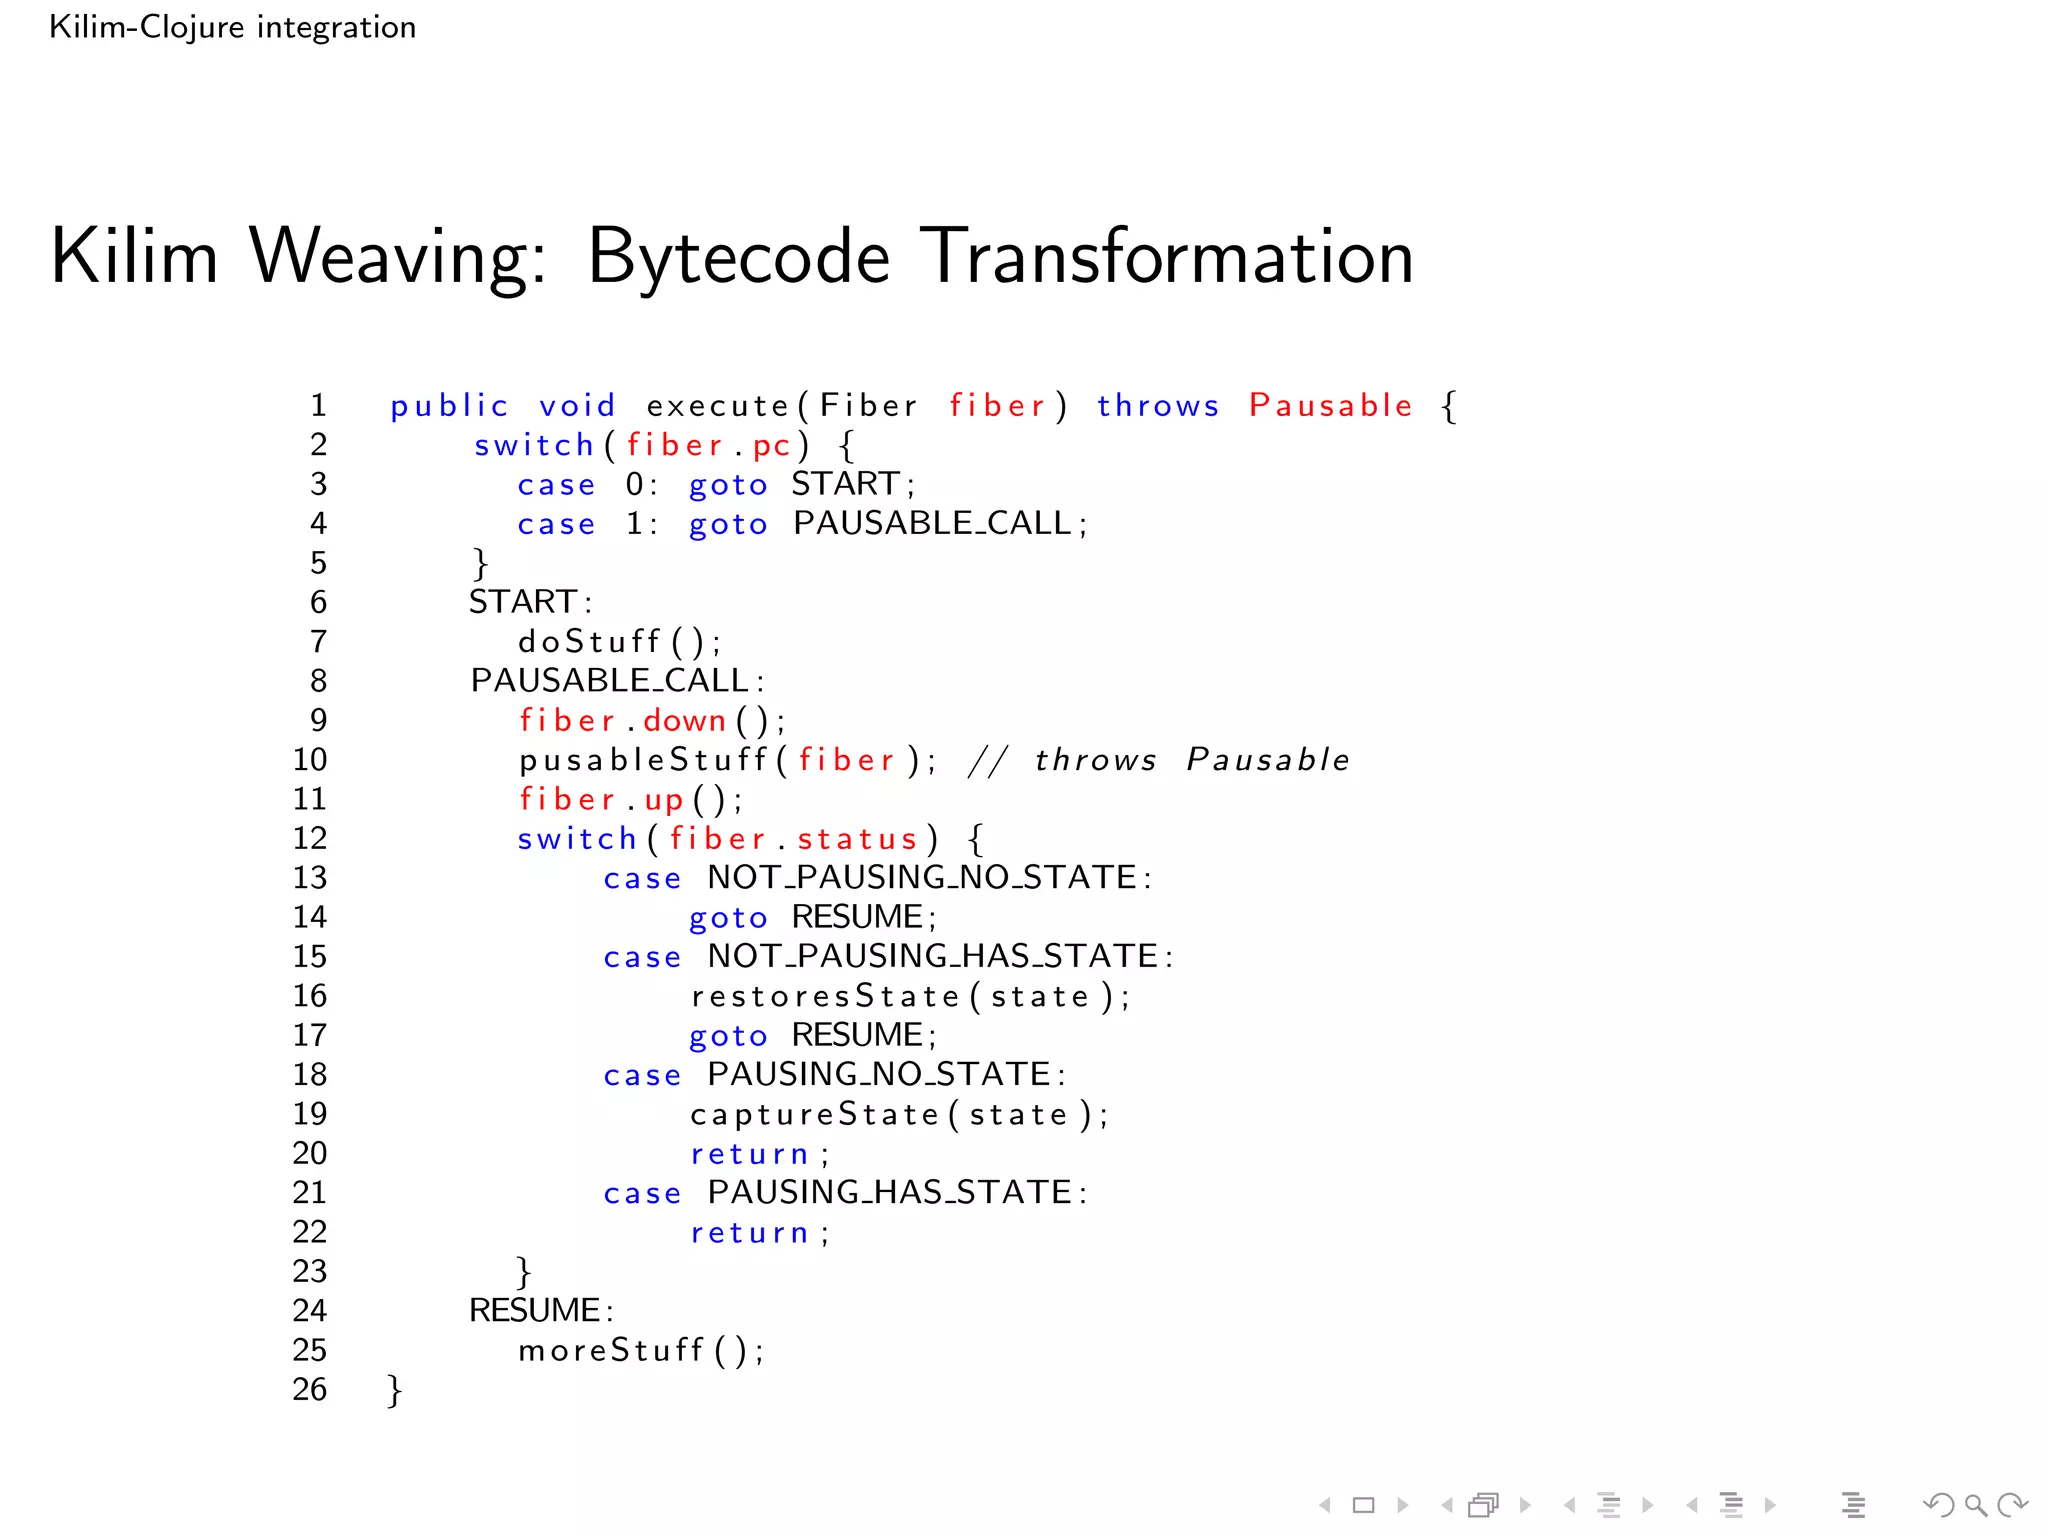Open search with magnifier icon
2048x1536 pixels.
click(1975, 1505)
